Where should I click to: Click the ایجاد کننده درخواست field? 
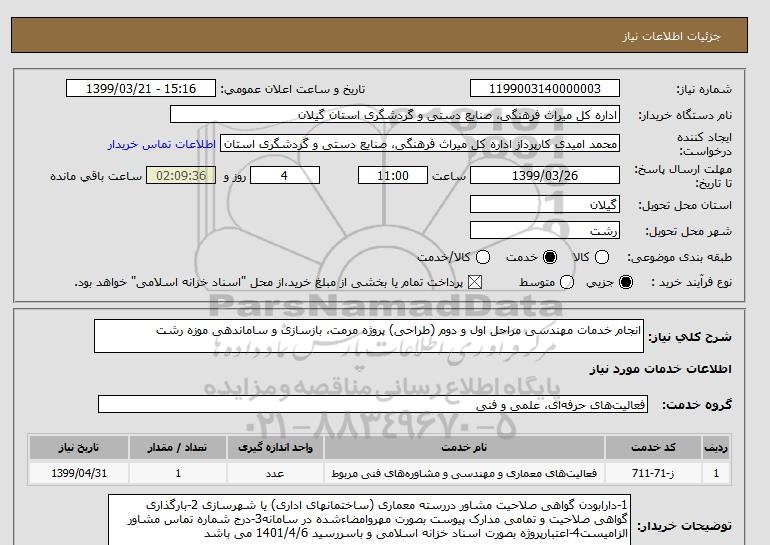click(420, 144)
